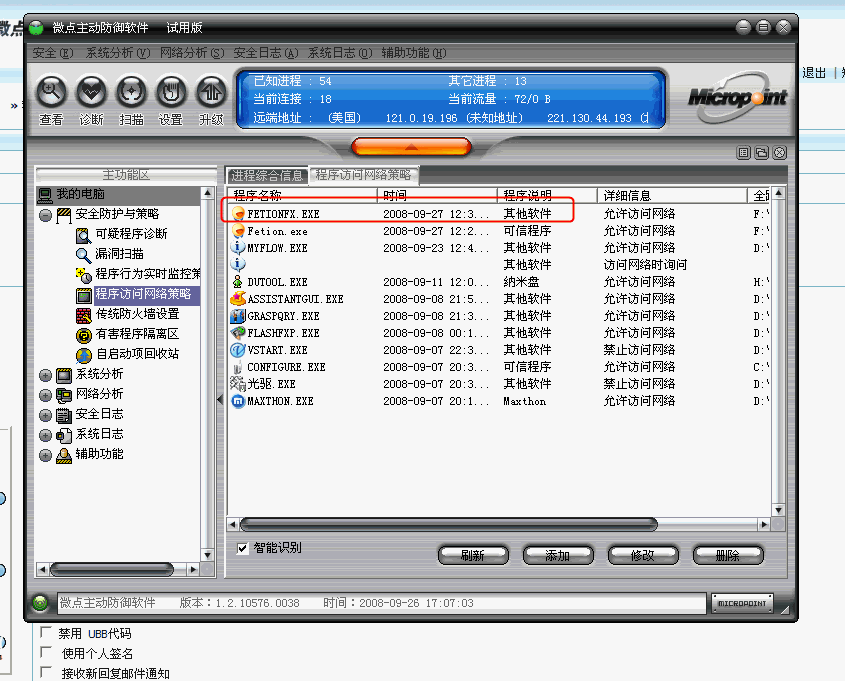This screenshot has height=681, width=845.
Task: Collapse sidebar using the divider arrow
Action: (x=220, y=400)
